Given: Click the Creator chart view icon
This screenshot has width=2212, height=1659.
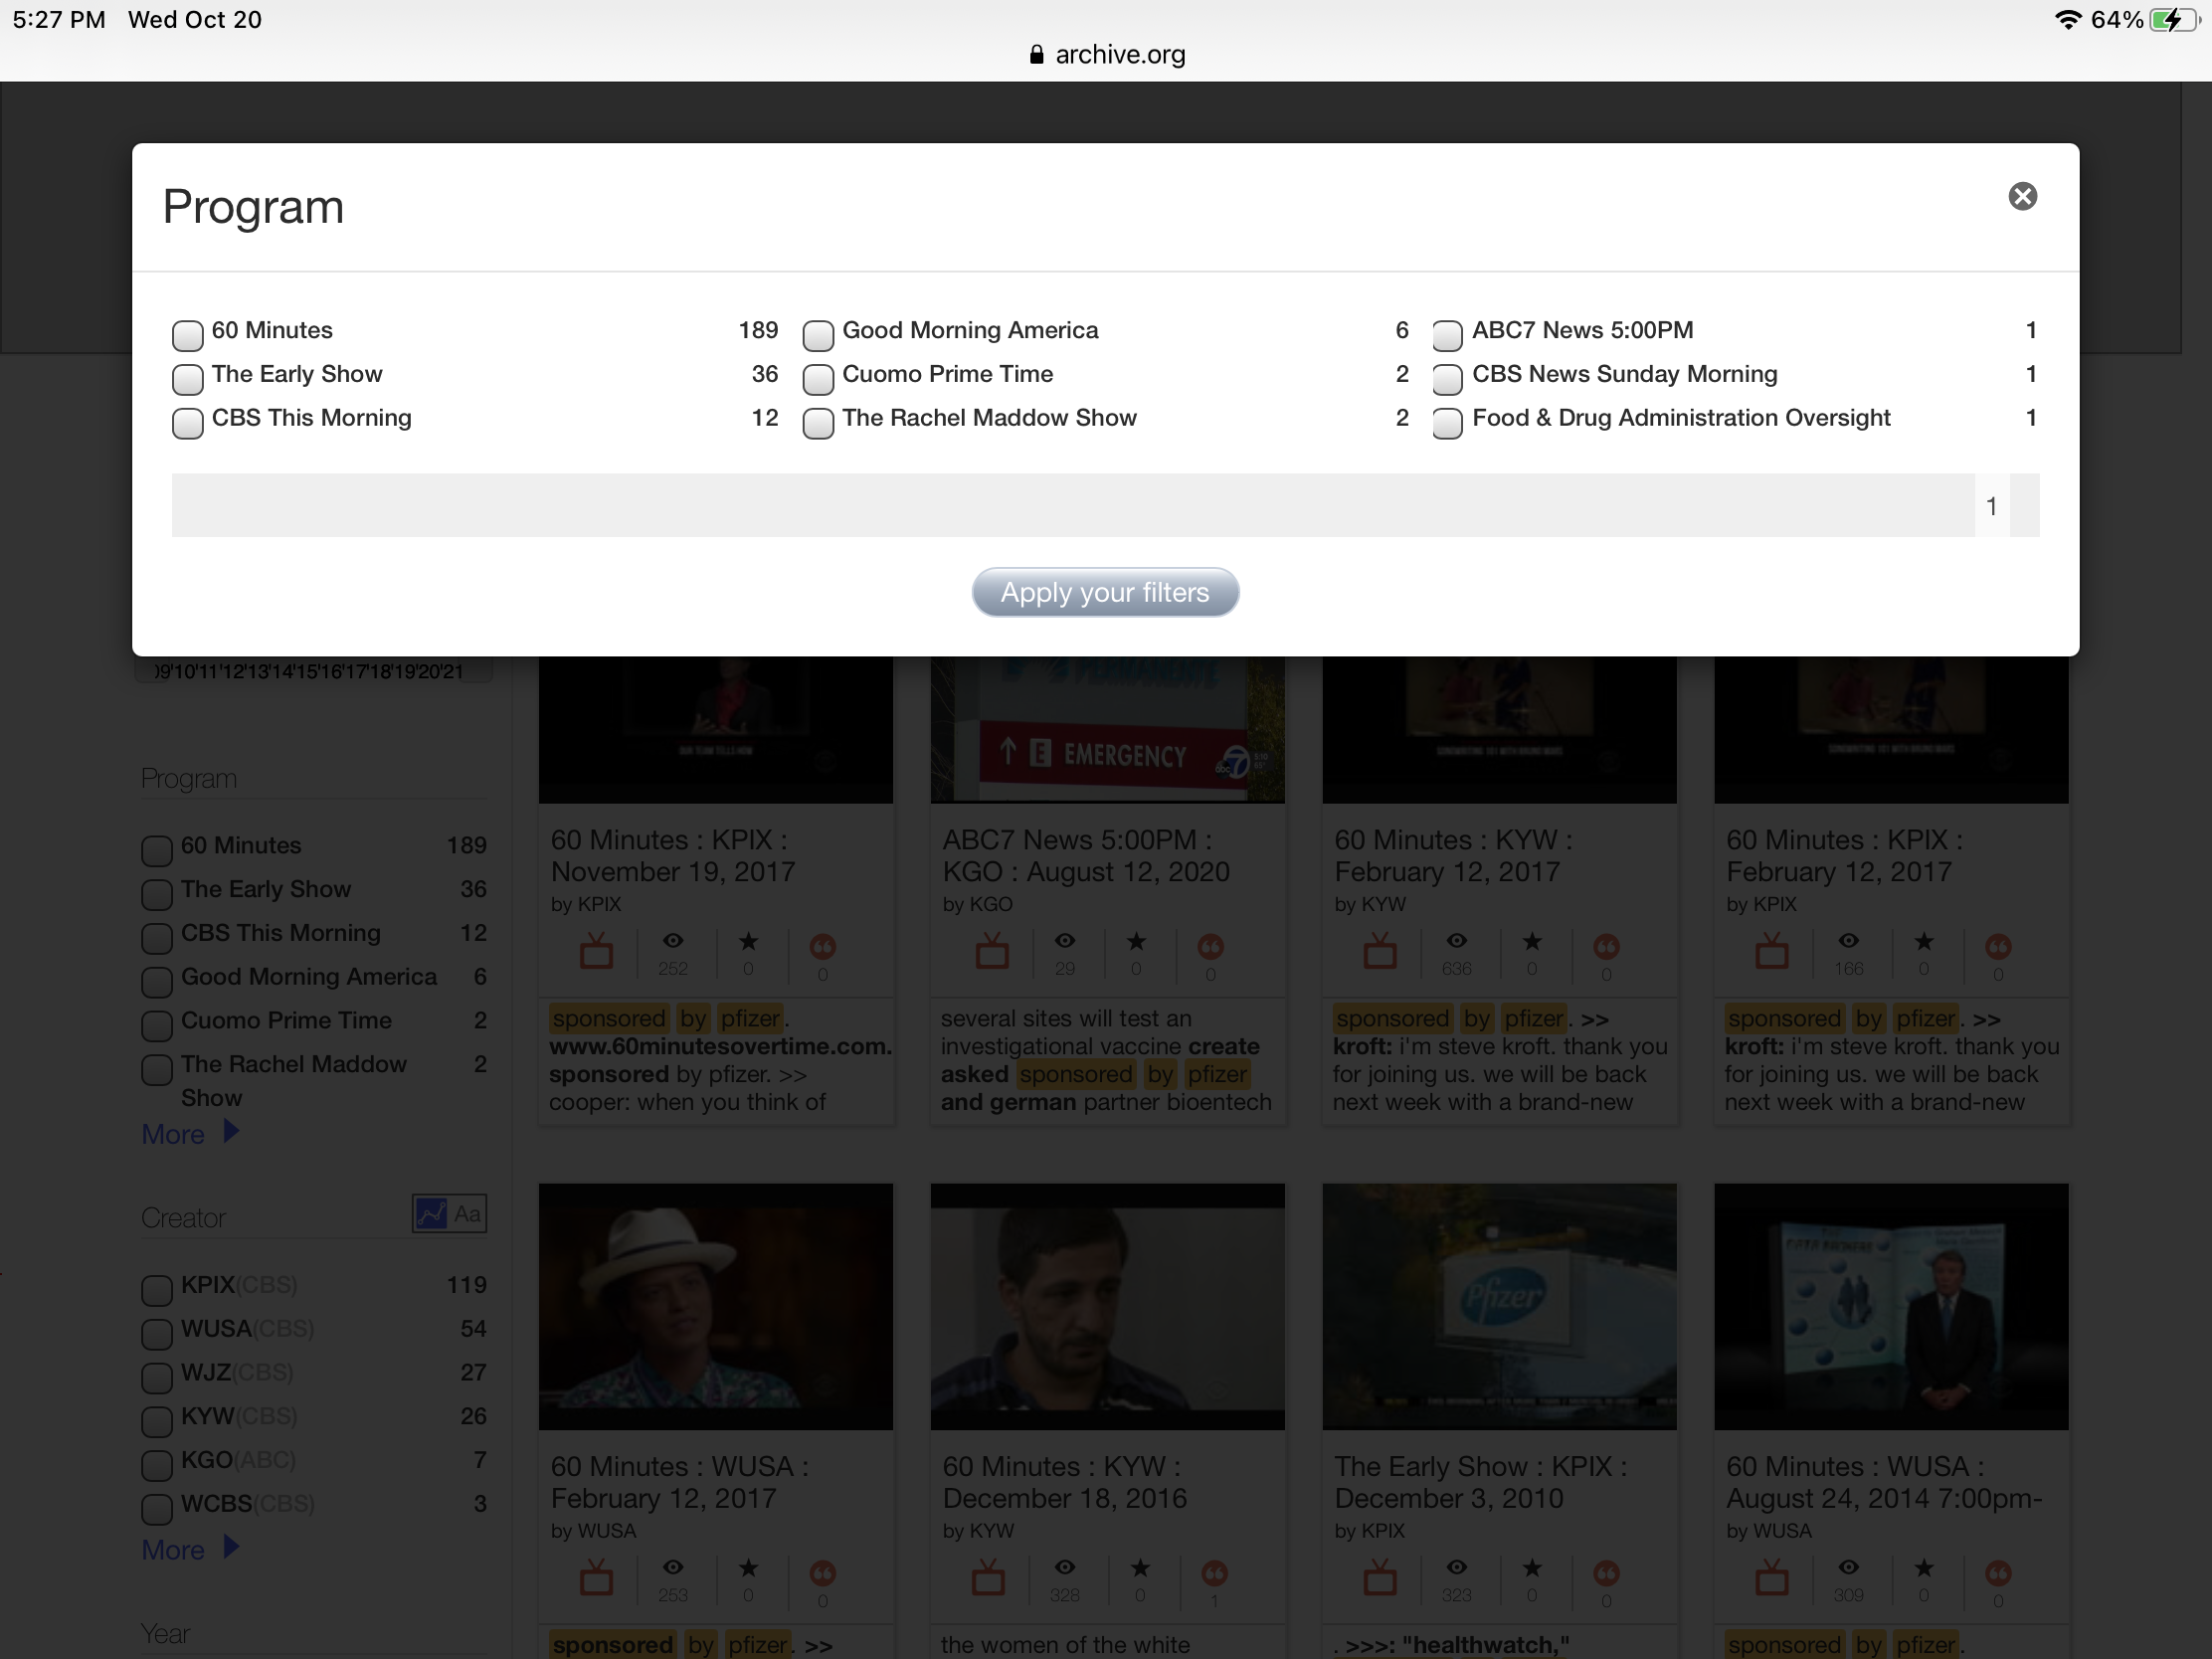Looking at the screenshot, I should [431, 1214].
